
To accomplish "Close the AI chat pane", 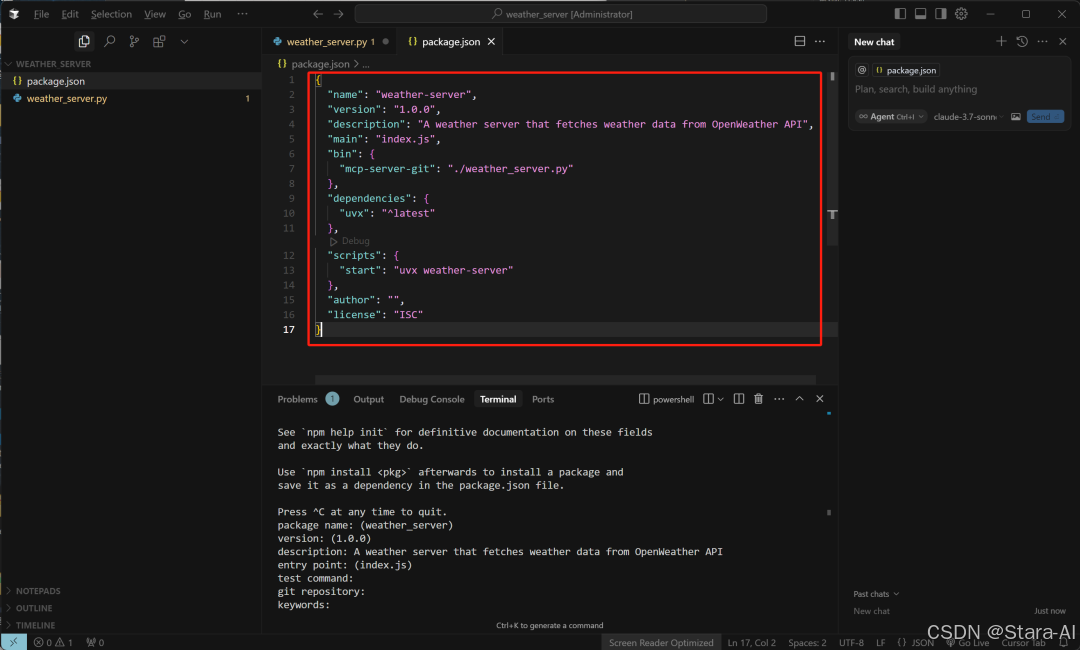I will (x=1063, y=41).
